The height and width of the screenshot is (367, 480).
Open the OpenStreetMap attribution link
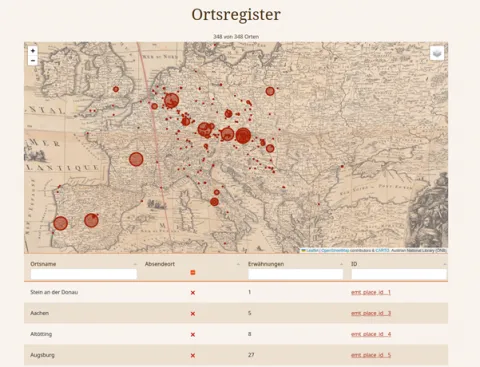(335, 250)
